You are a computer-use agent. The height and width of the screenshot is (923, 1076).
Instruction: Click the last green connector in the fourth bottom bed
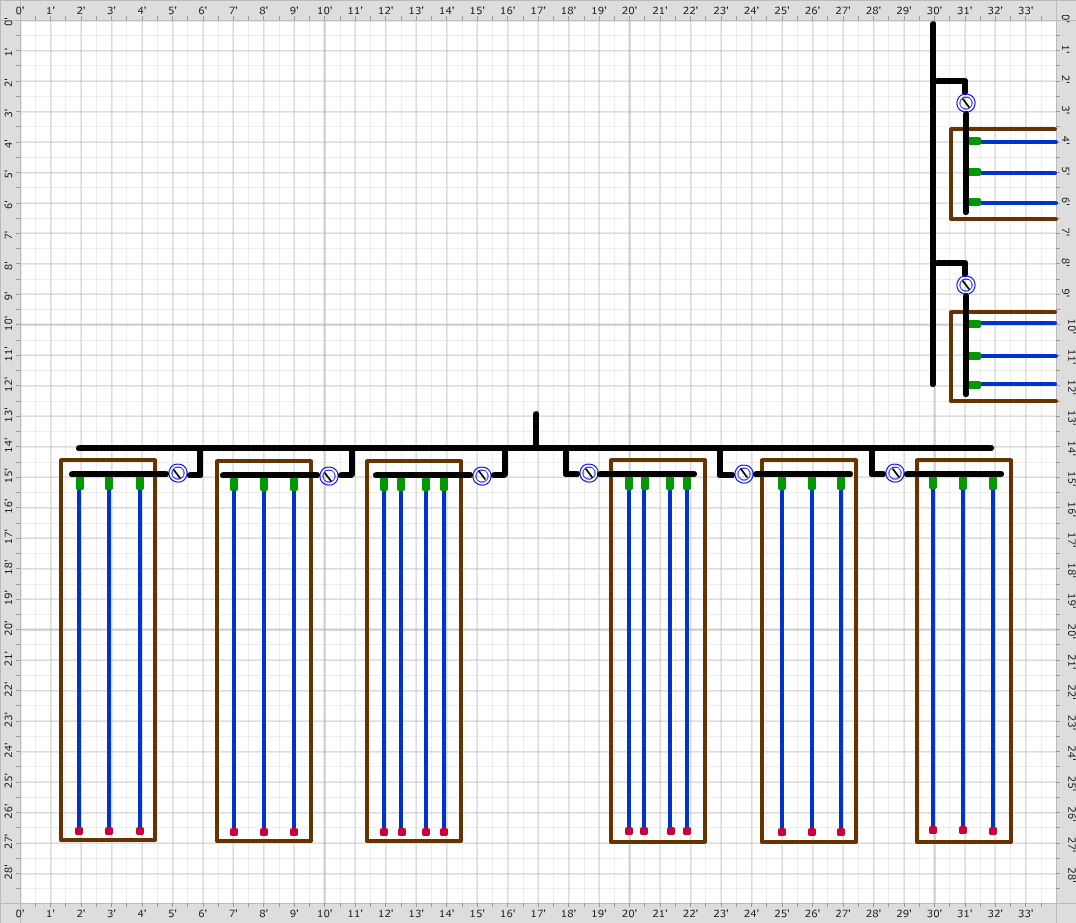(x=687, y=483)
